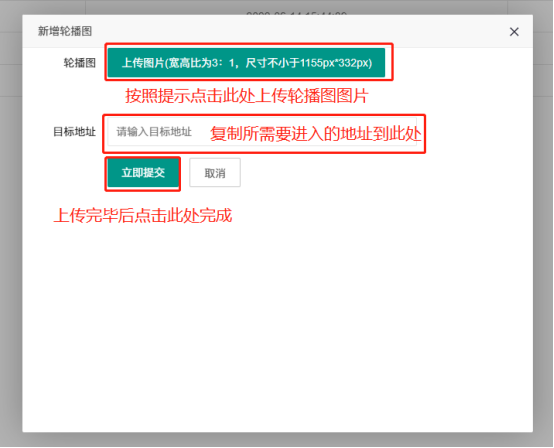
Task: Click the gray dialog header bar
Action: (277, 31)
